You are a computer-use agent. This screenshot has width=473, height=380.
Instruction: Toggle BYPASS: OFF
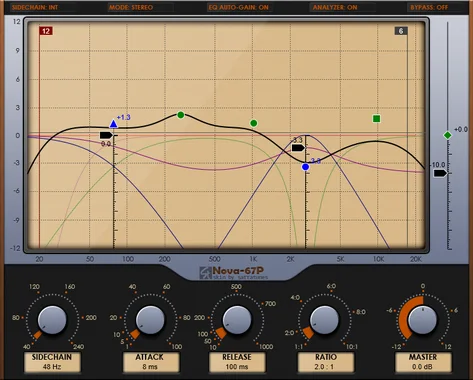429,7
